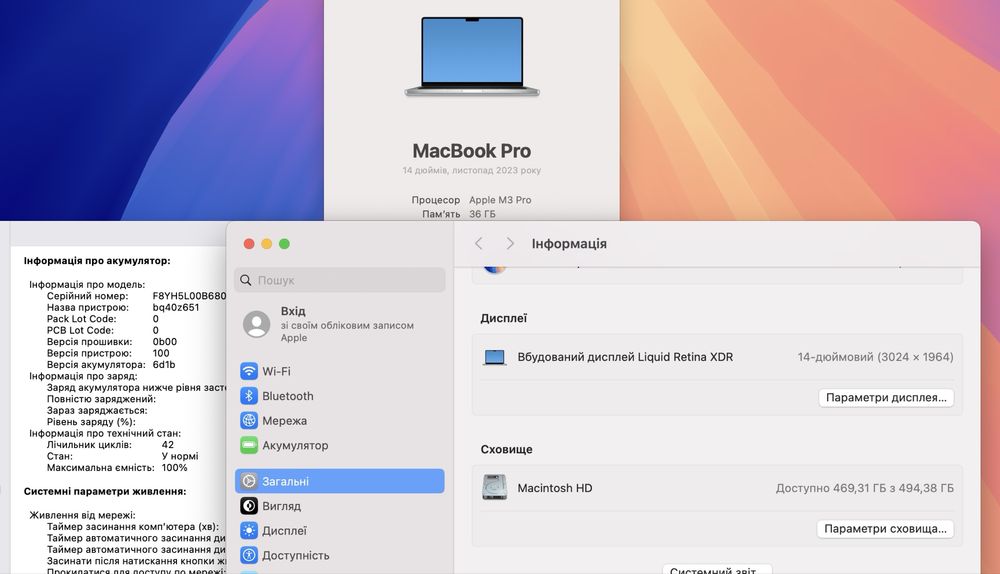Open the Акумулятор battery settings
The width and height of the screenshot is (1000, 574).
click(x=339, y=445)
